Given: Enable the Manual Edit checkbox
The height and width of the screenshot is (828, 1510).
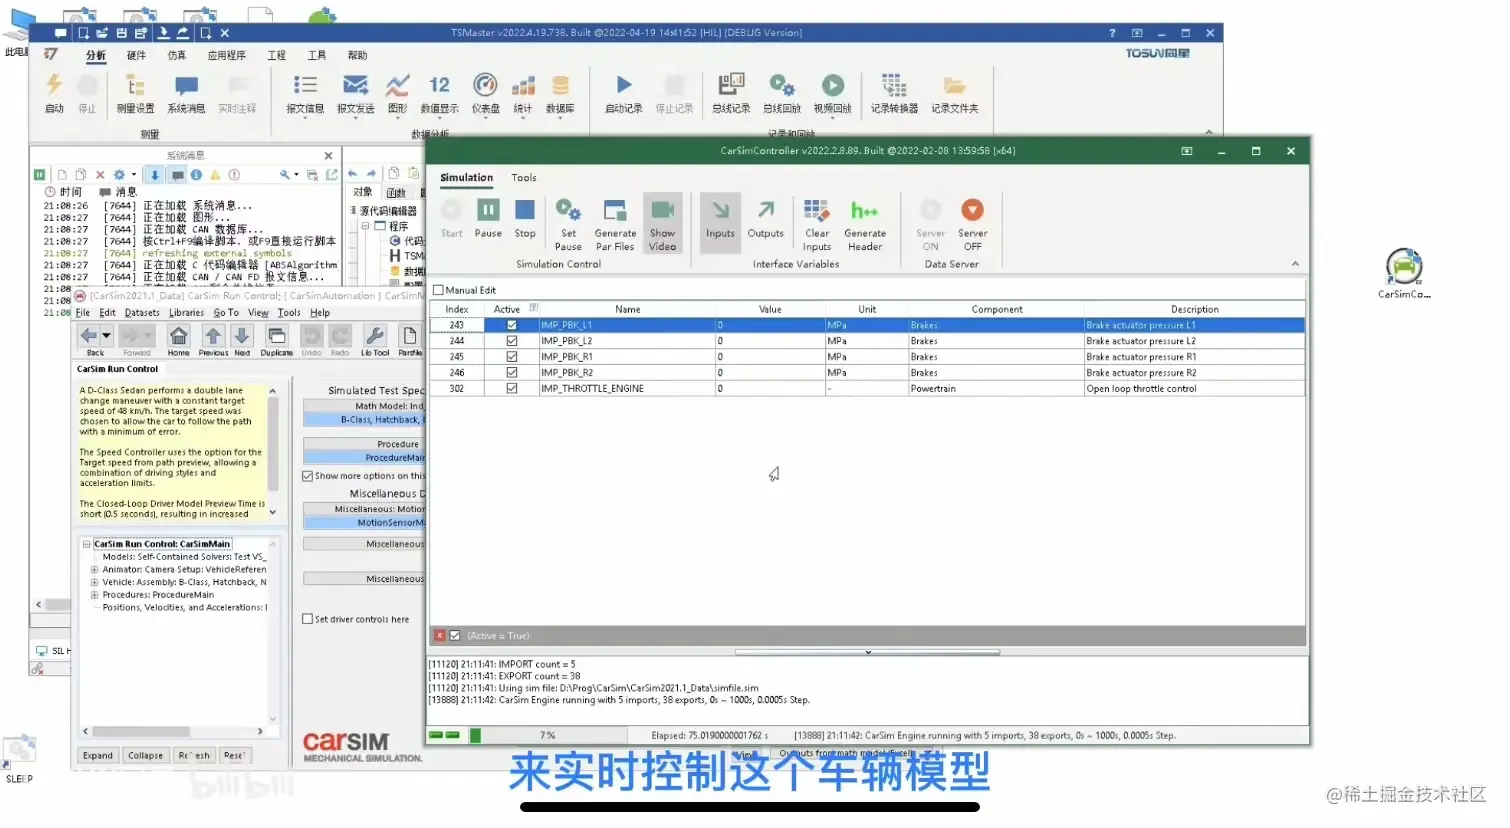Looking at the screenshot, I should click(x=438, y=290).
